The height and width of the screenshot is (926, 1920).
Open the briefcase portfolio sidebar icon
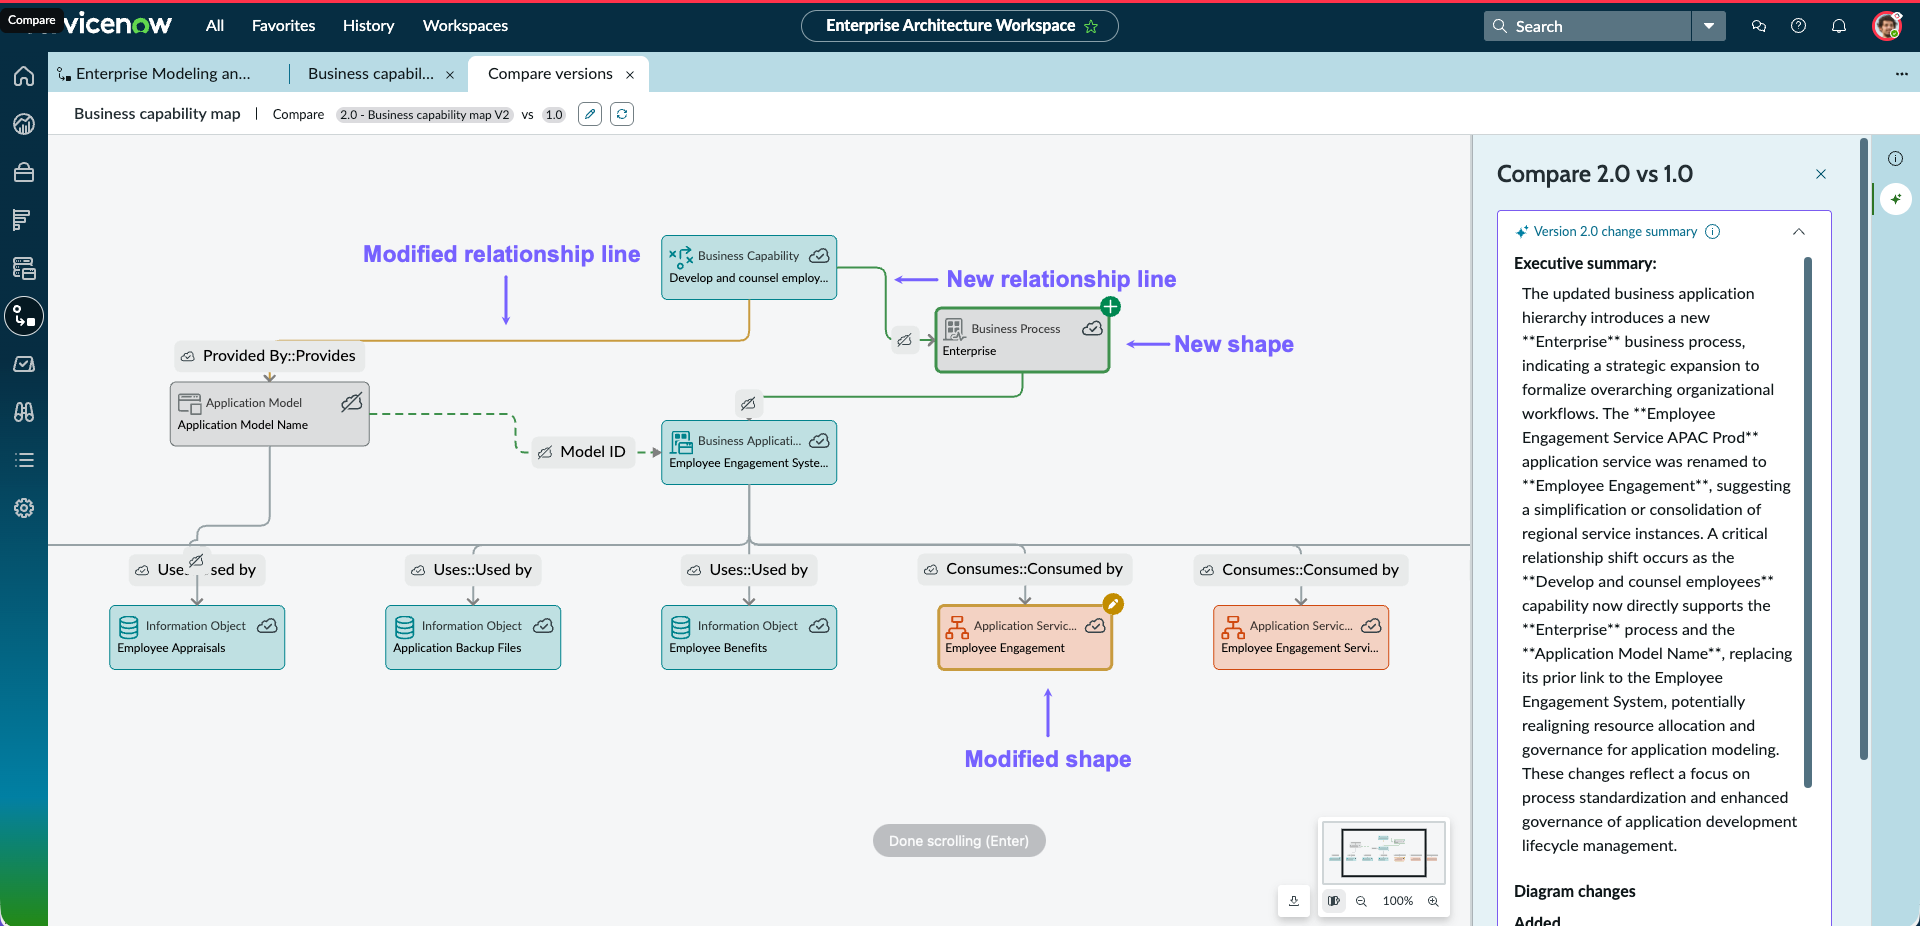point(24,172)
